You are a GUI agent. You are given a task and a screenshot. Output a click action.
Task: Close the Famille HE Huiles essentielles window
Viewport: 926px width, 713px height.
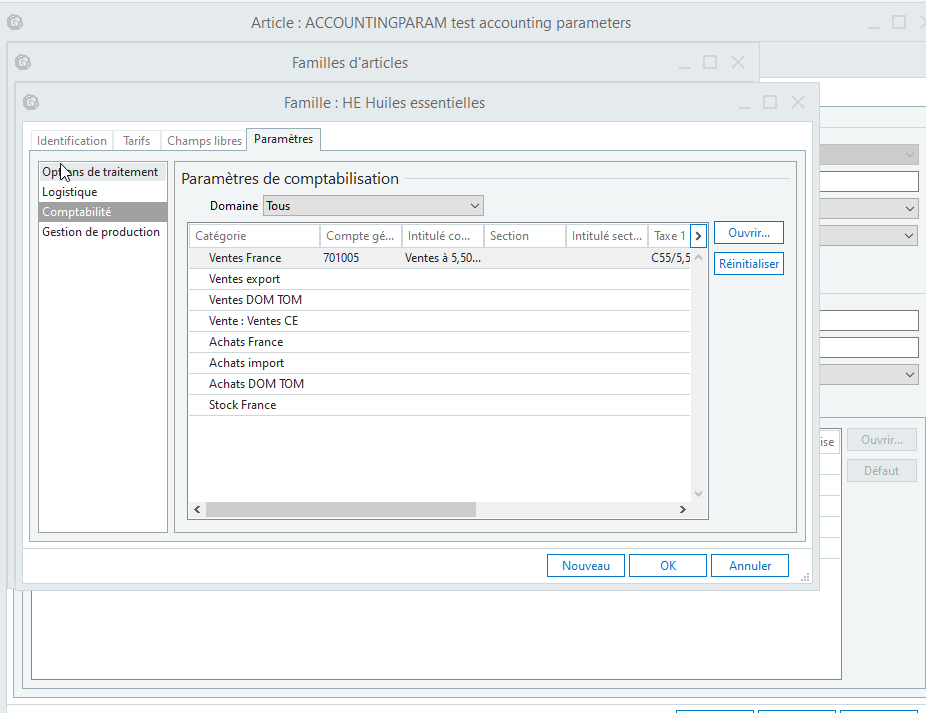(x=798, y=102)
